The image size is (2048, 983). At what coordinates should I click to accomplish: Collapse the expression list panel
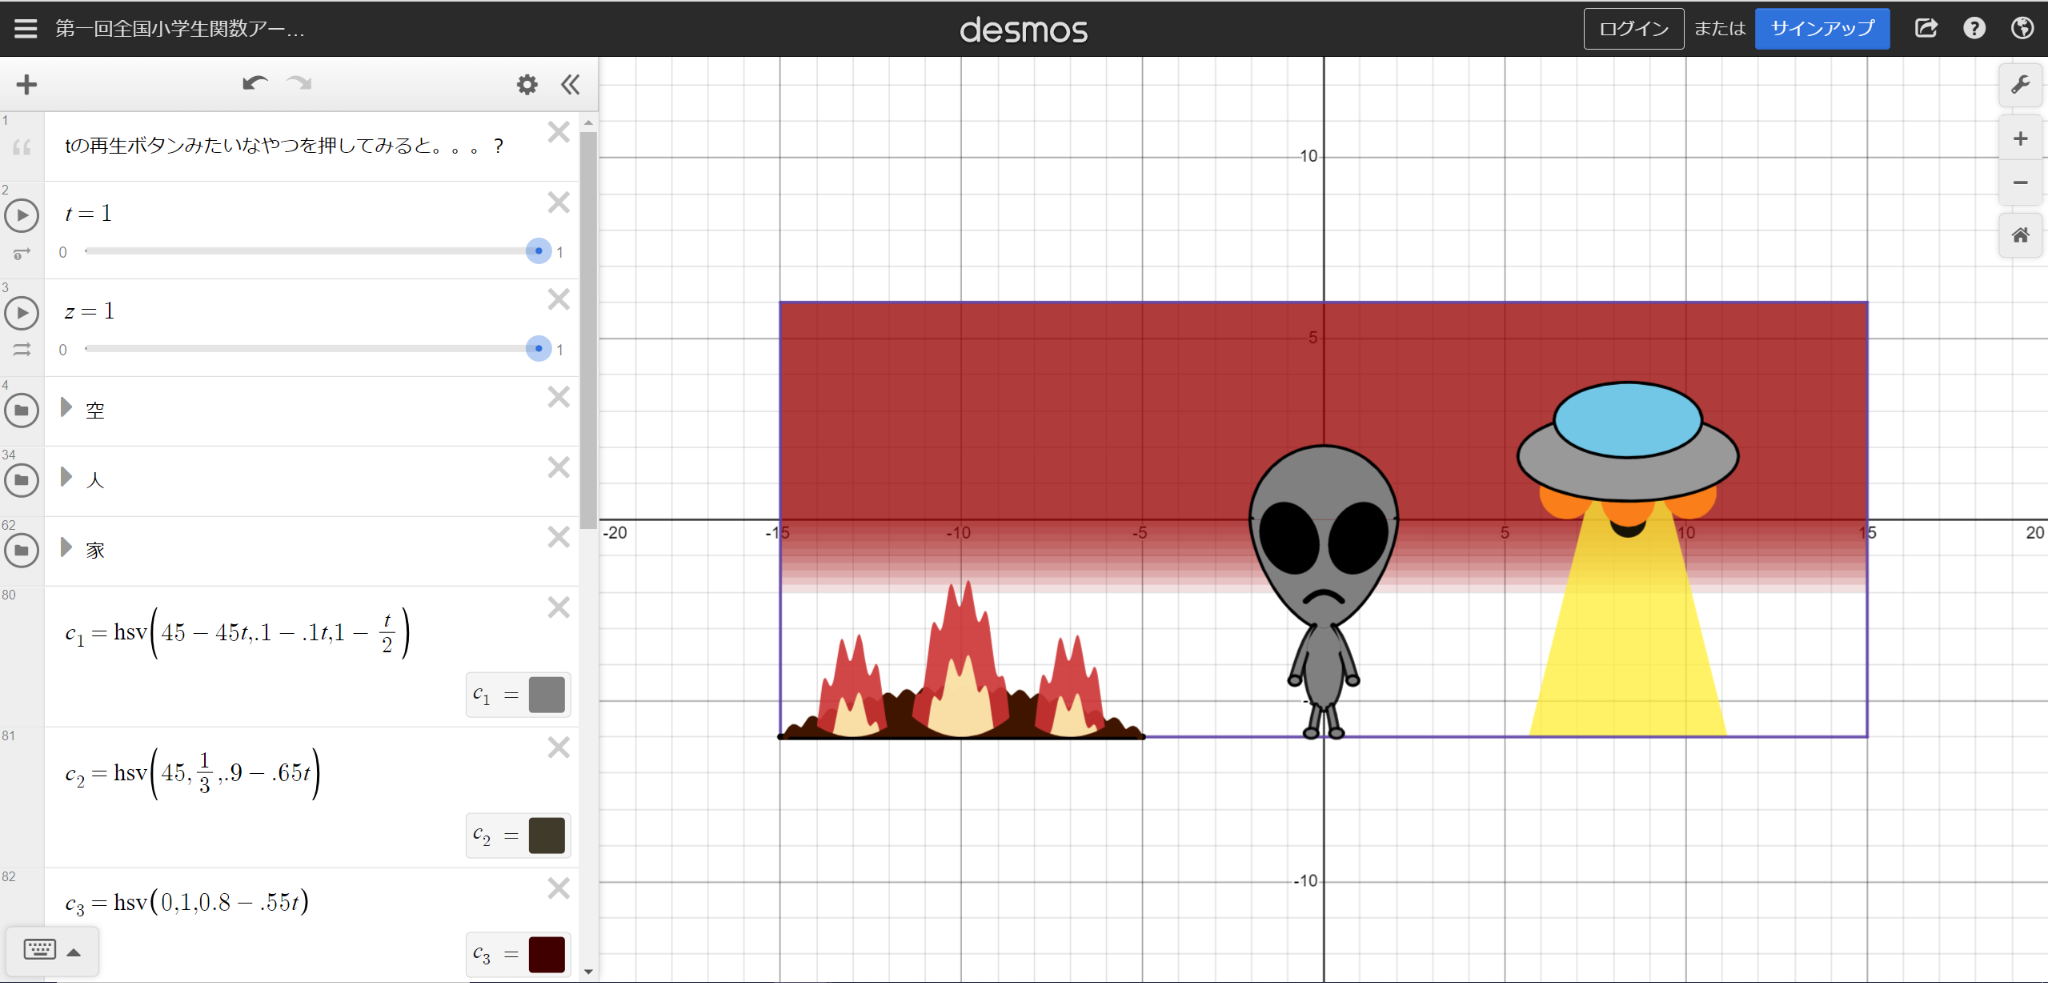pyautogui.click(x=570, y=85)
